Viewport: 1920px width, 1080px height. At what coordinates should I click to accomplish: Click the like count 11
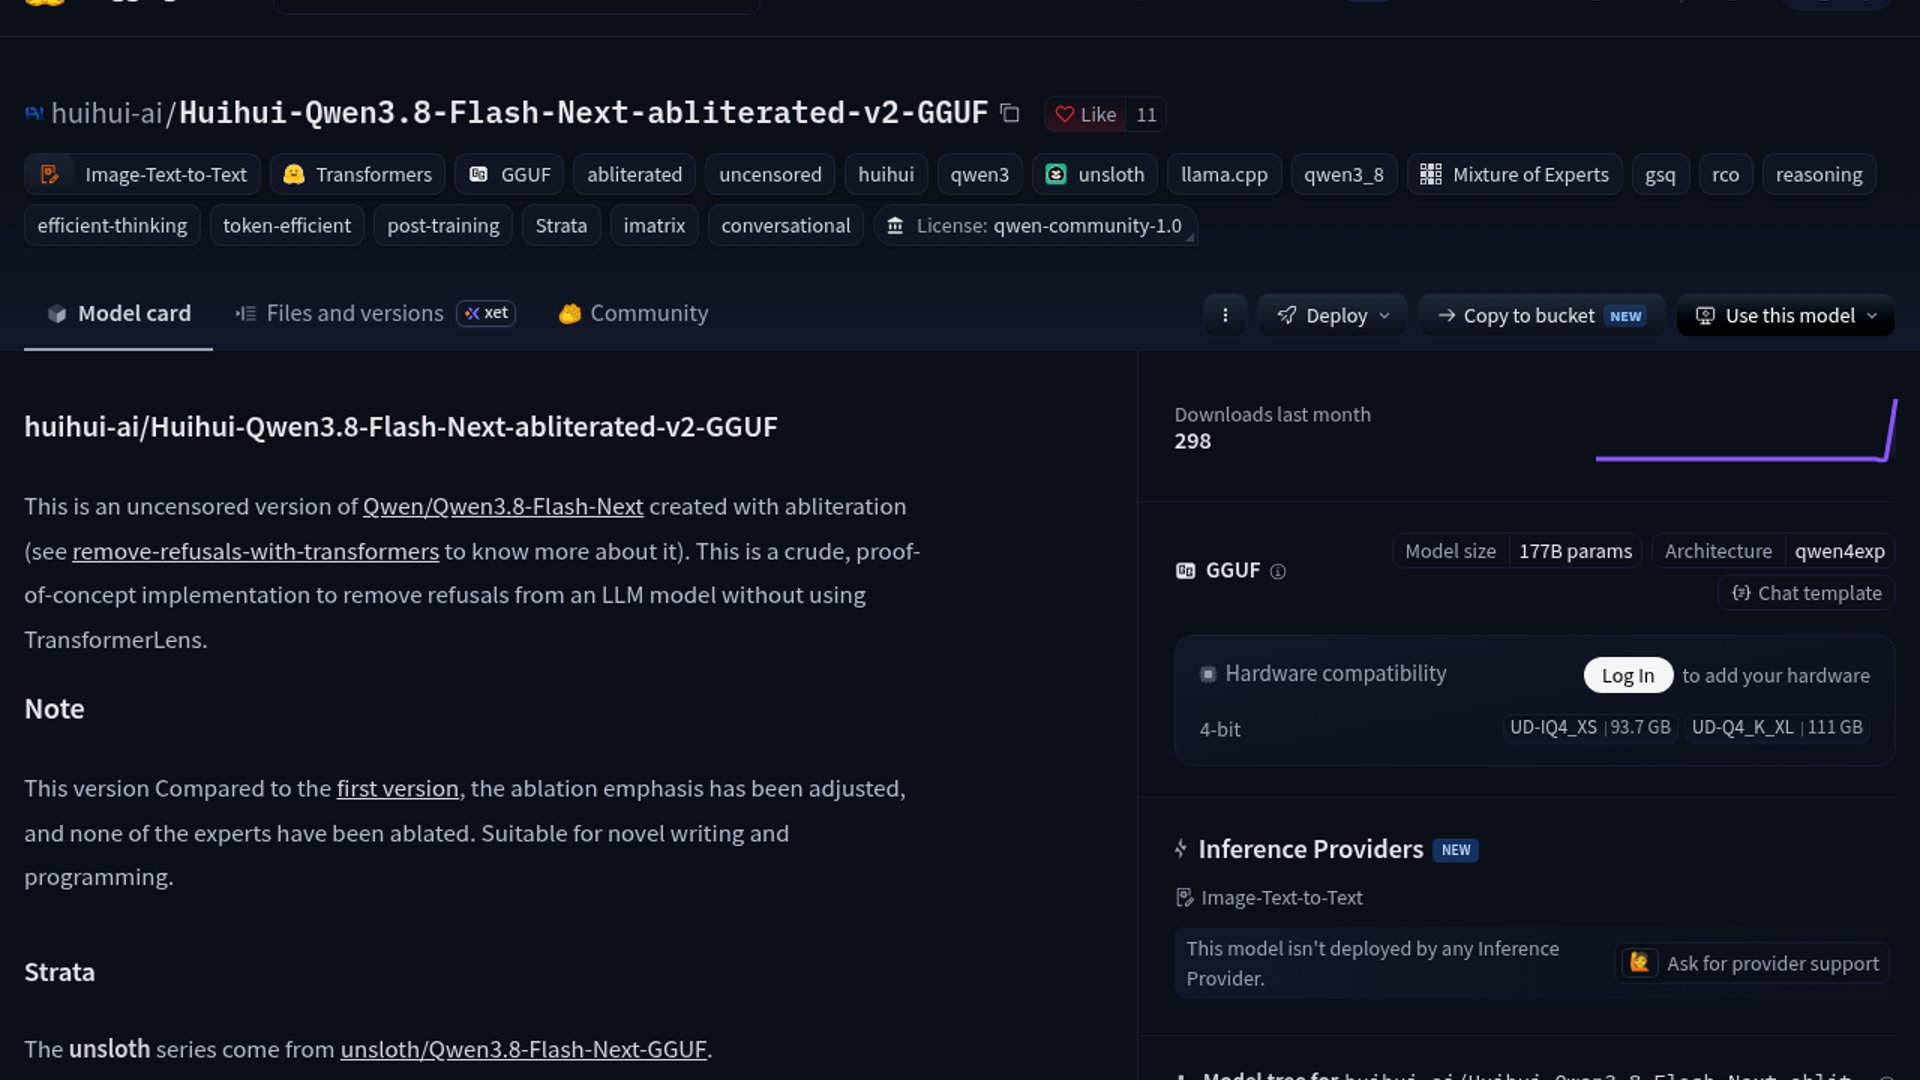point(1146,114)
